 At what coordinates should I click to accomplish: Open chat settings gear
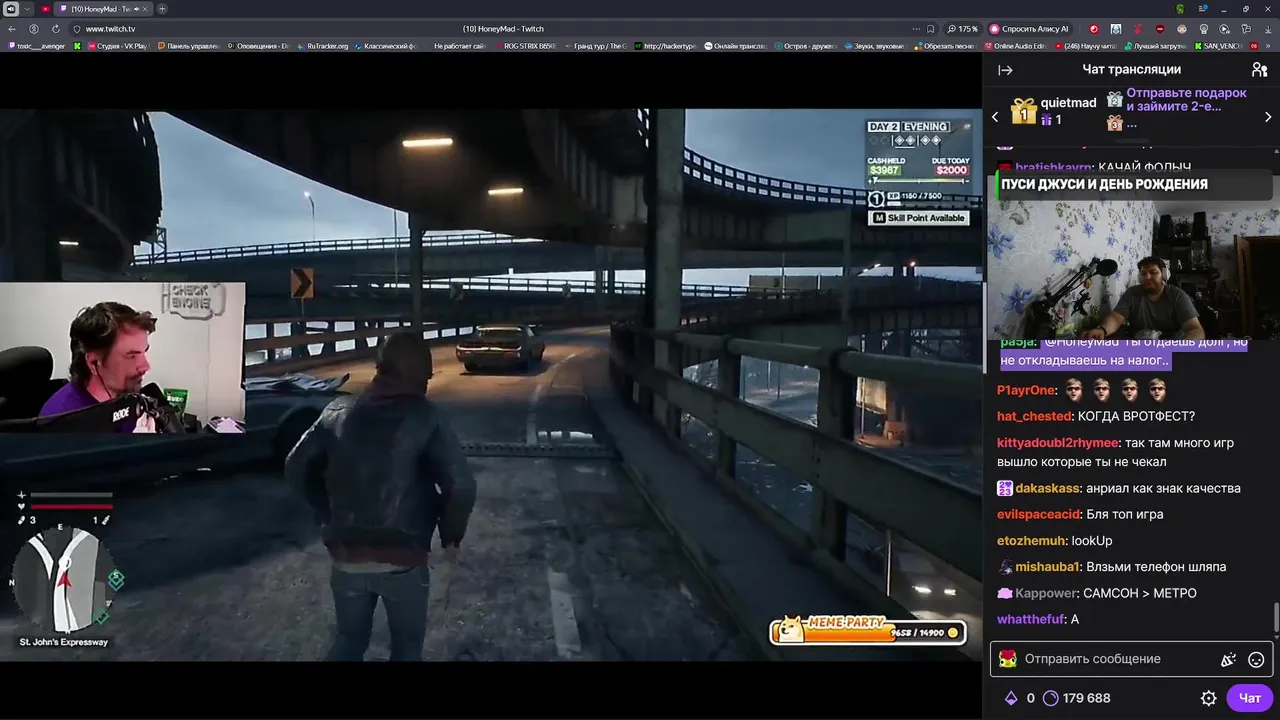tap(1208, 698)
